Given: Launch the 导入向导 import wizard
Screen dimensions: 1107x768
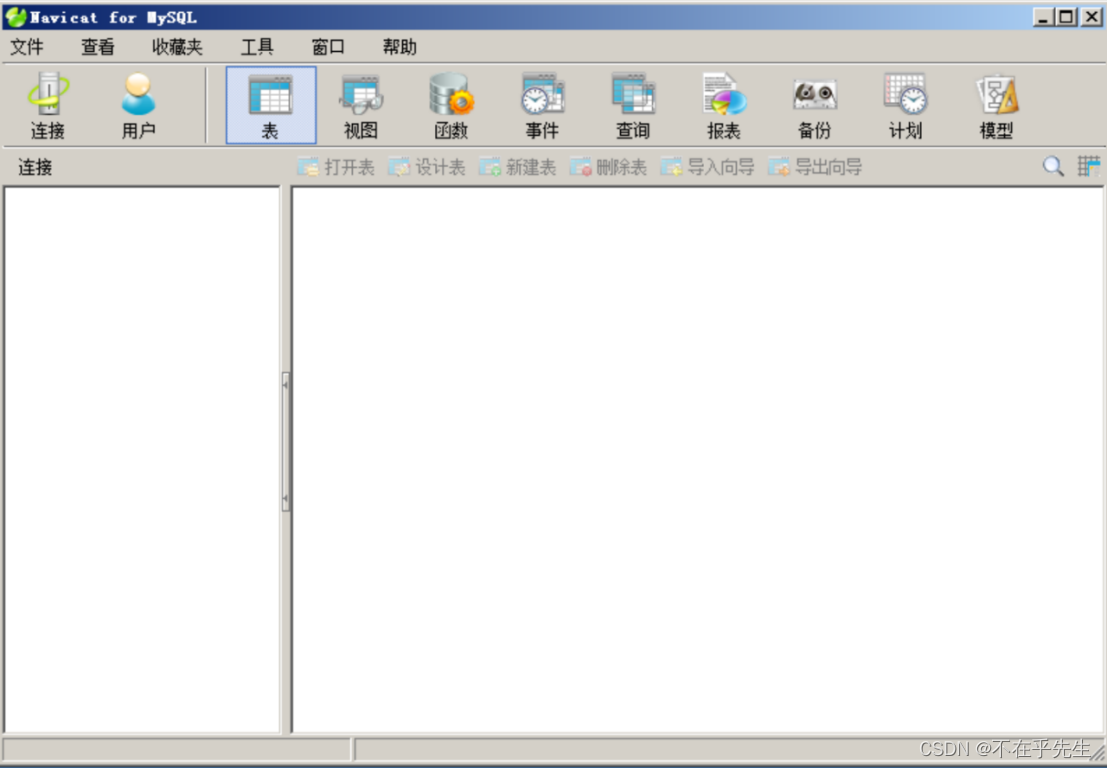Looking at the screenshot, I should [707, 167].
